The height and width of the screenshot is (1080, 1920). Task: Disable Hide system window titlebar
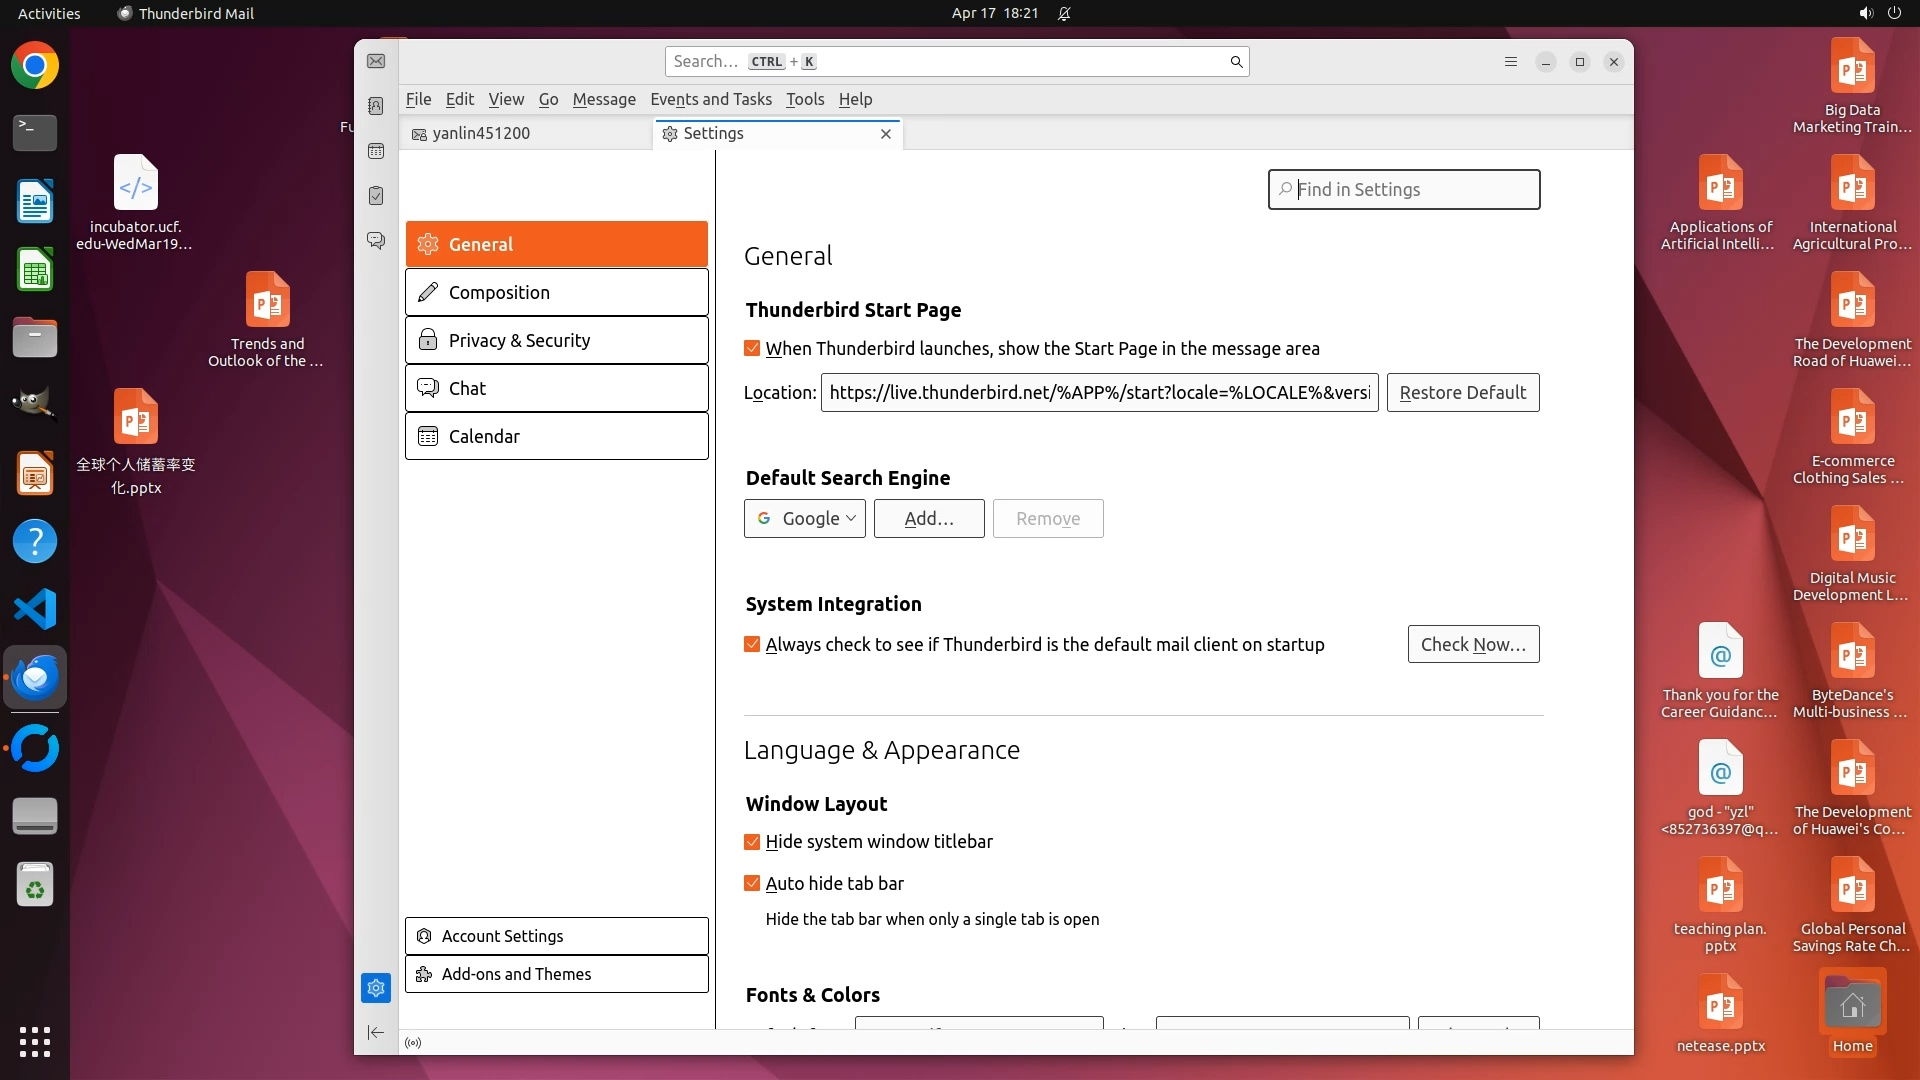[x=752, y=842]
